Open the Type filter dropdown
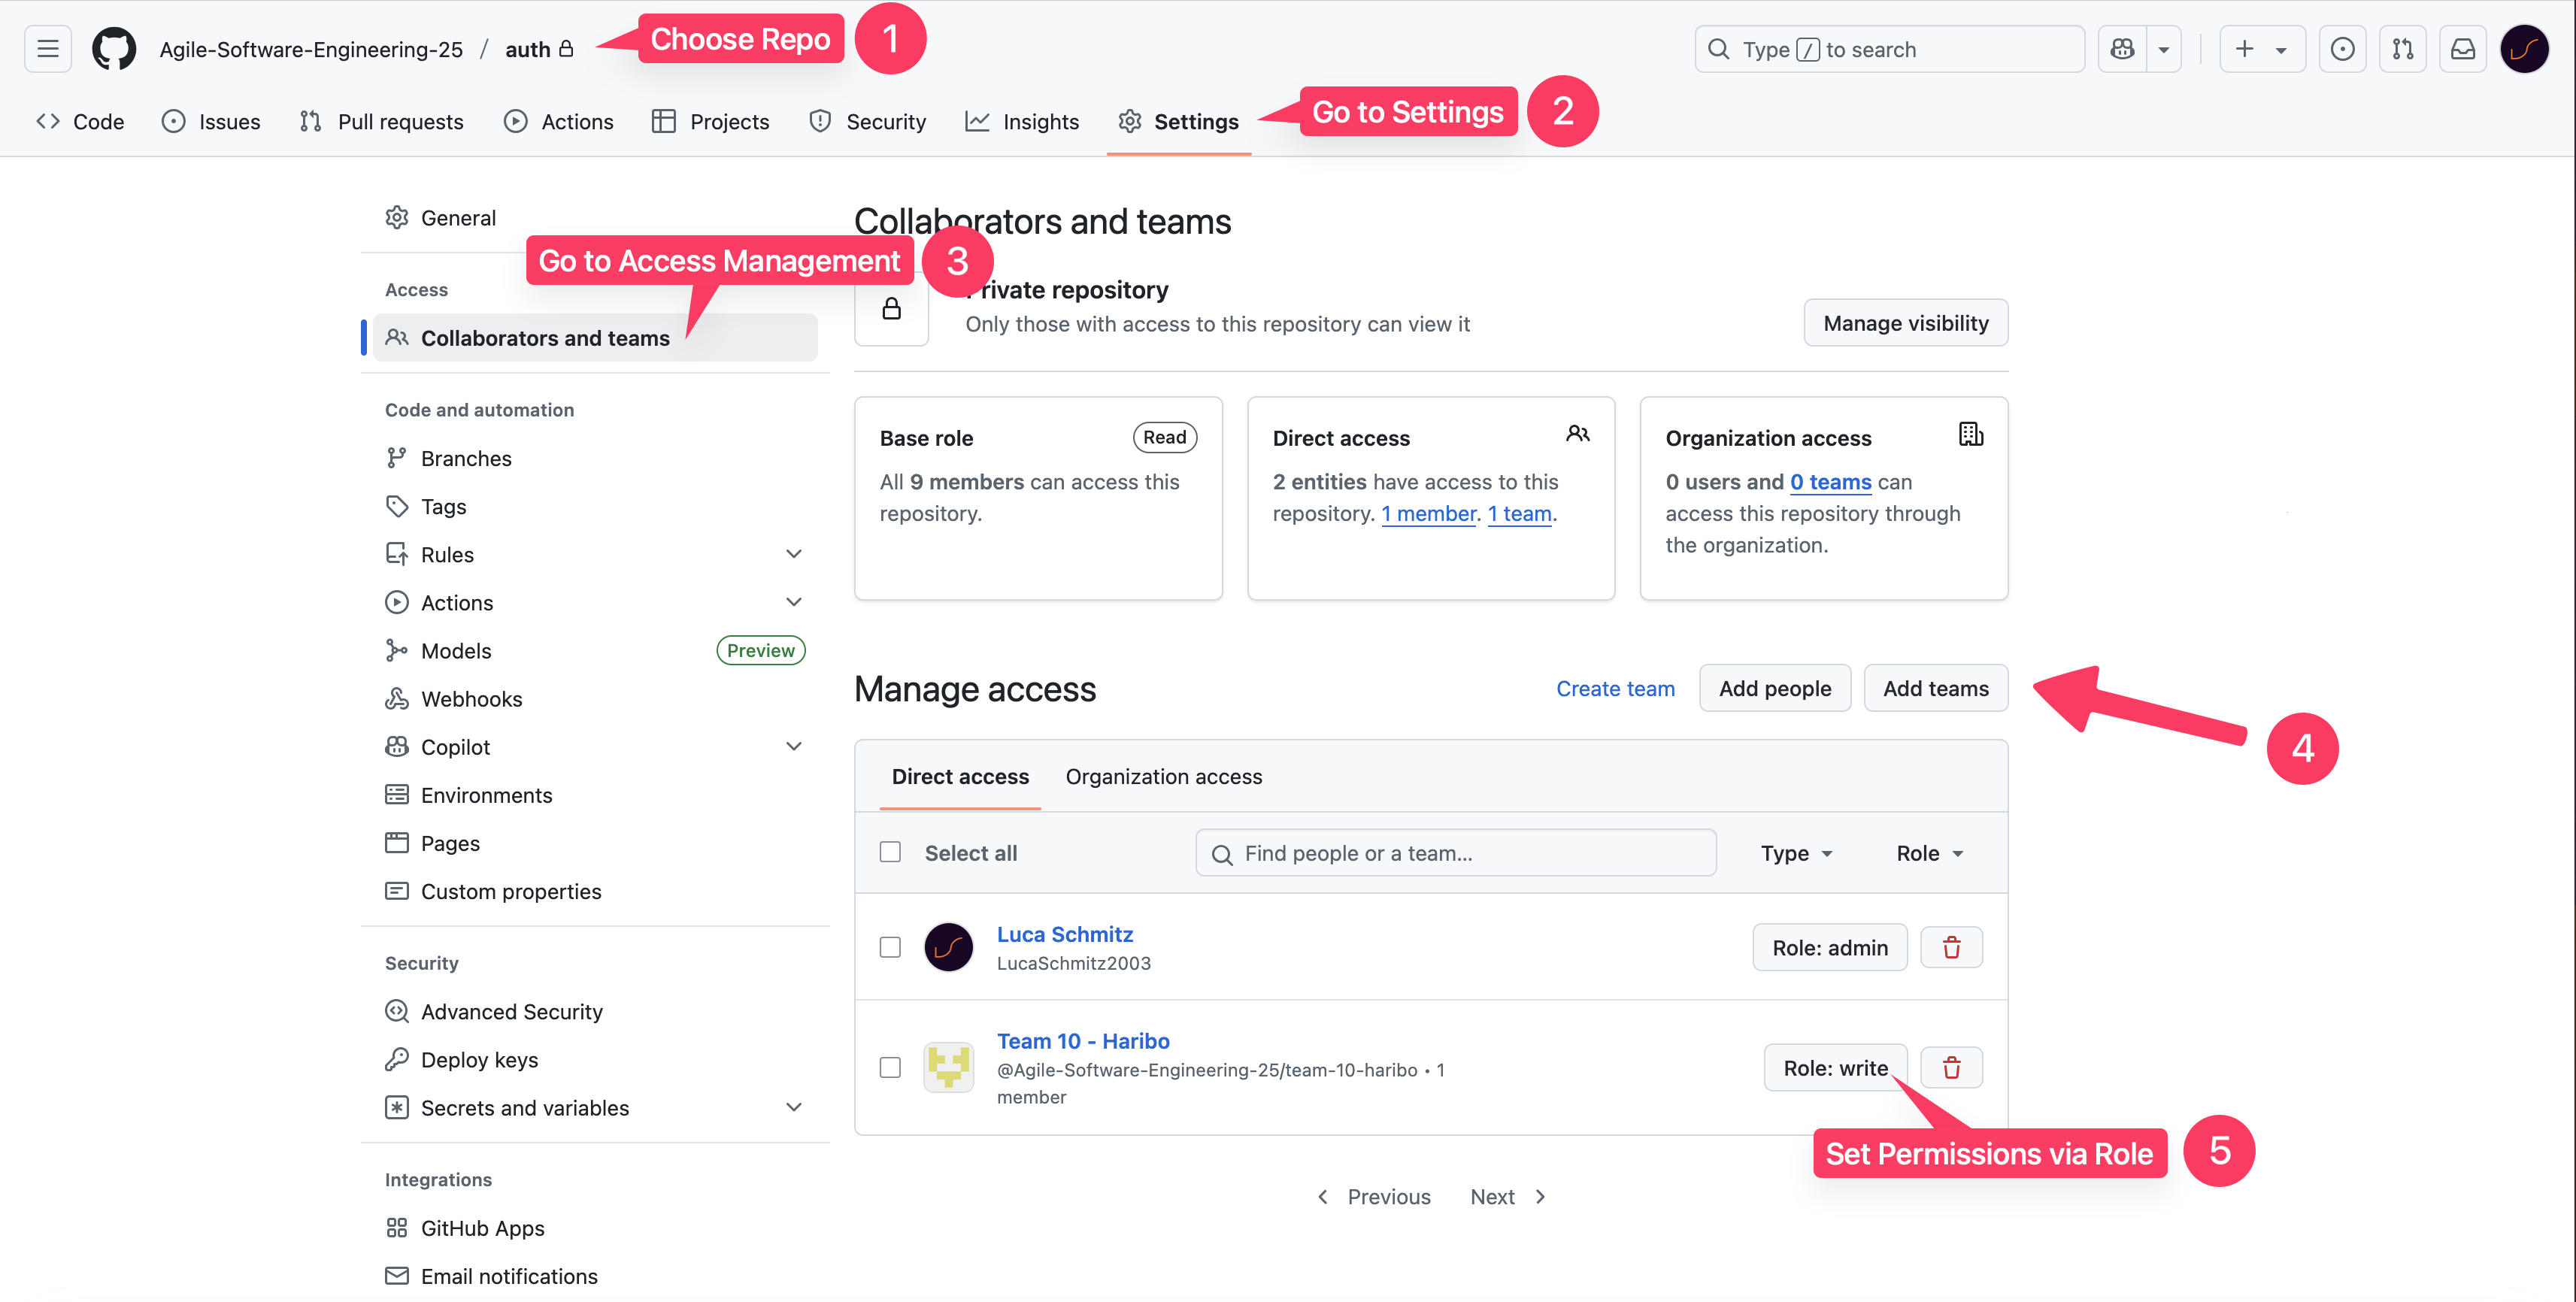Viewport: 2576px width, 1302px height. click(1797, 853)
